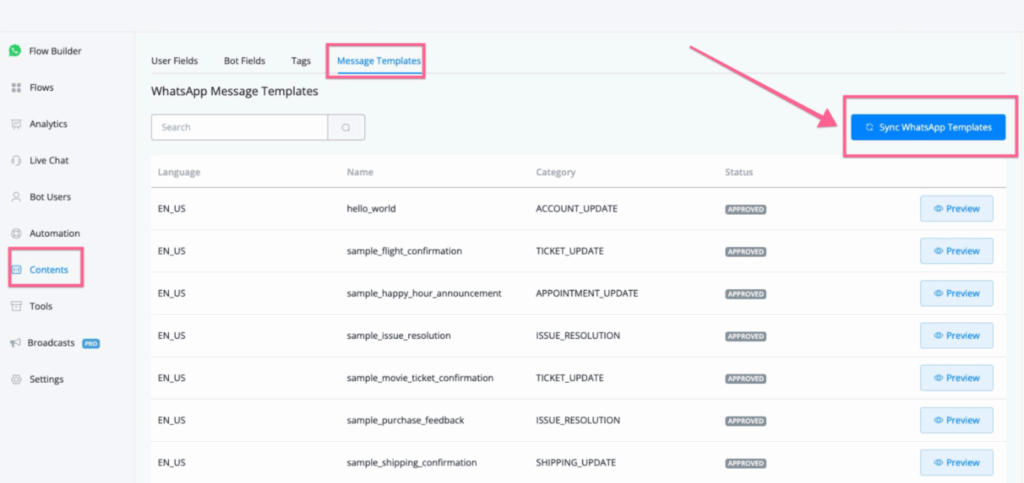Preview the hello_world template
The width and height of the screenshot is (1024, 483).
point(956,209)
